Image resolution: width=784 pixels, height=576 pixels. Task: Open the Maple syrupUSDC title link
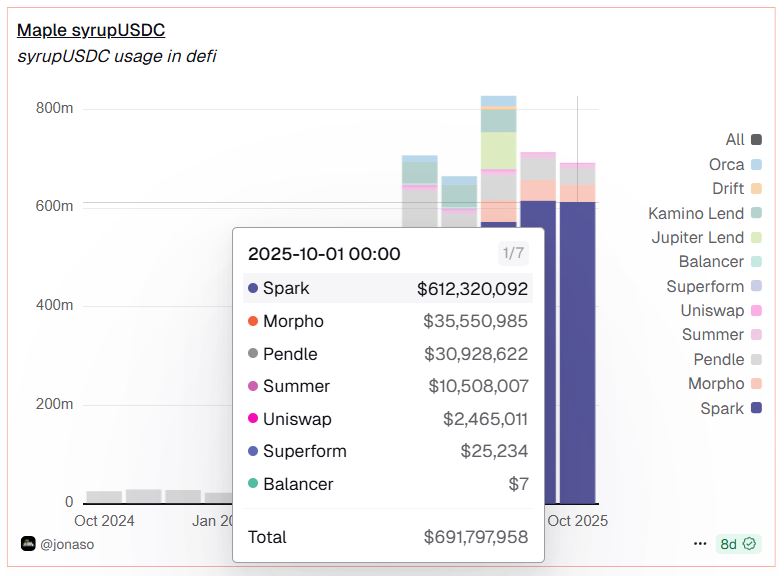(x=91, y=30)
